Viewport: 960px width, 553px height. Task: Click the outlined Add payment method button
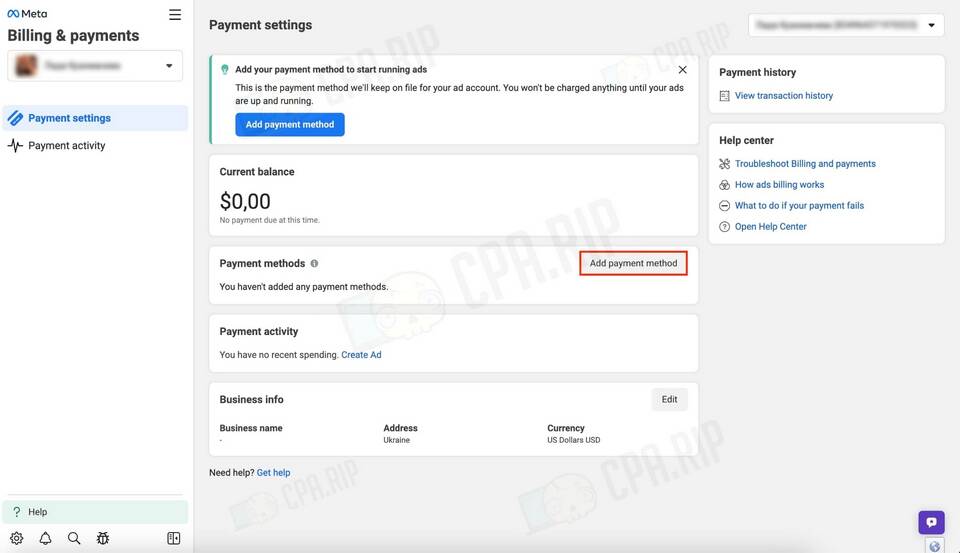(633, 264)
